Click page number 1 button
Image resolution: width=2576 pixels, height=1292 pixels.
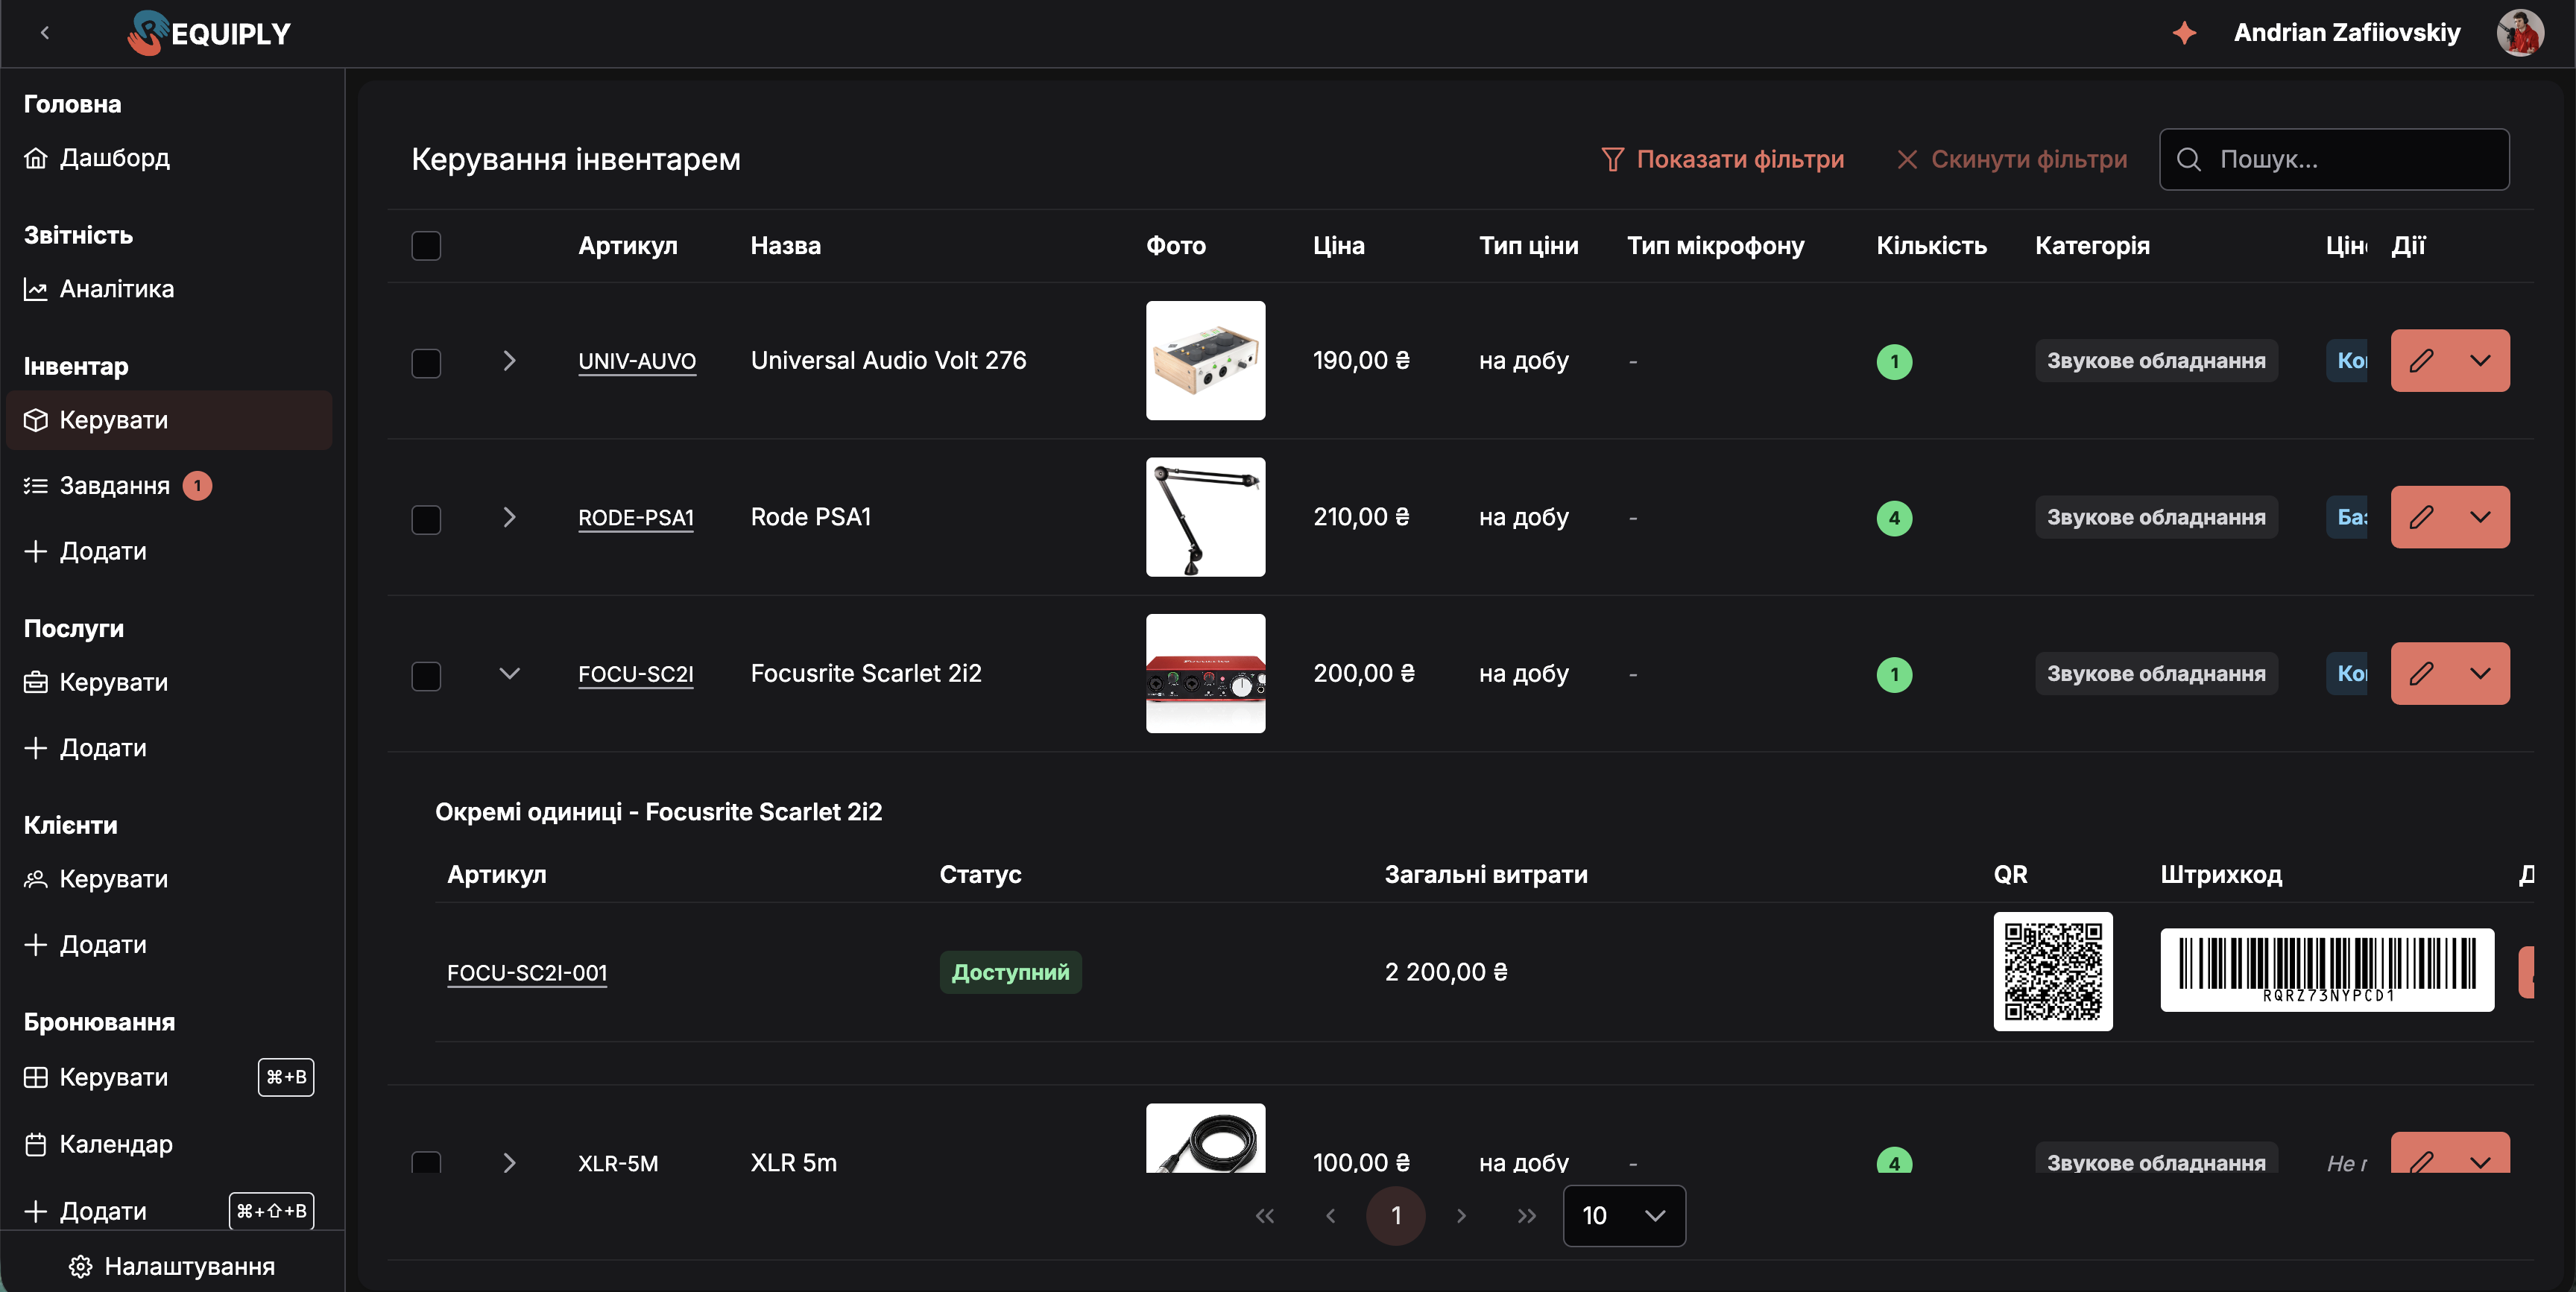point(1396,1216)
